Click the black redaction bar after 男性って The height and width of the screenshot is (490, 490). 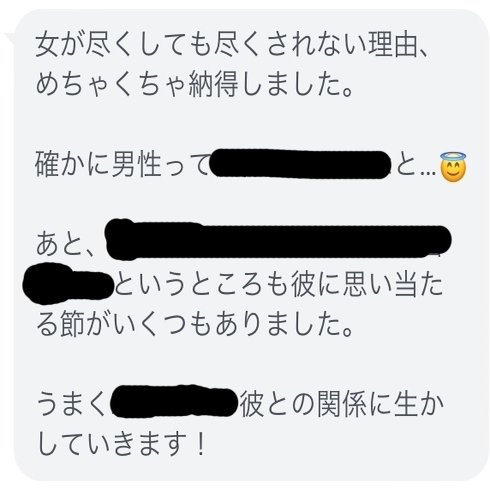[x=301, y=164]
